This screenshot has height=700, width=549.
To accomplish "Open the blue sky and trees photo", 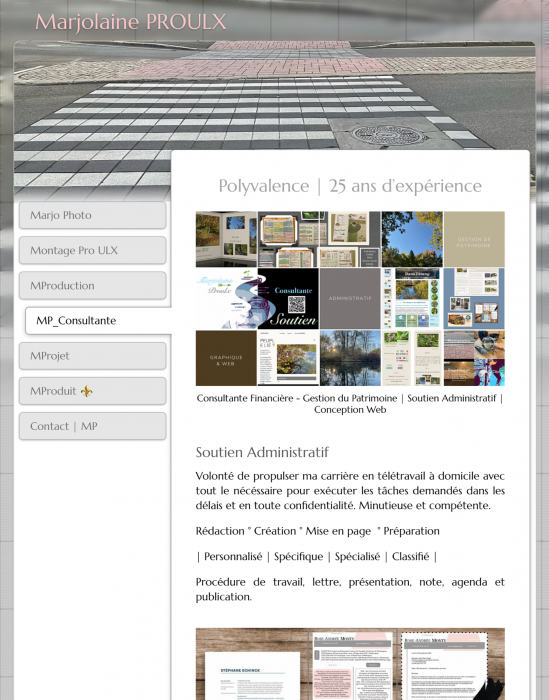I will tap(412, 239).
